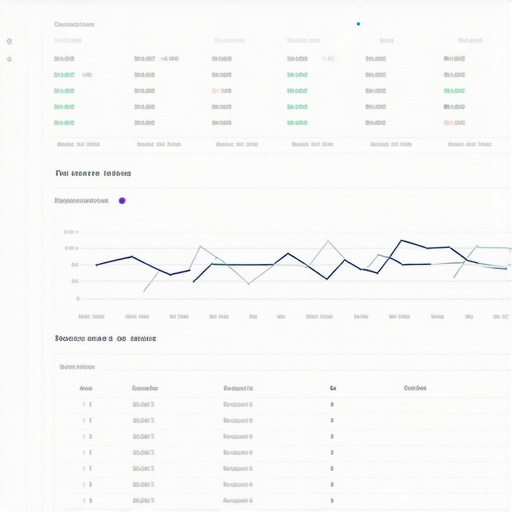
Task: Click the highest peak of the navy line
Action: (401, 240)
